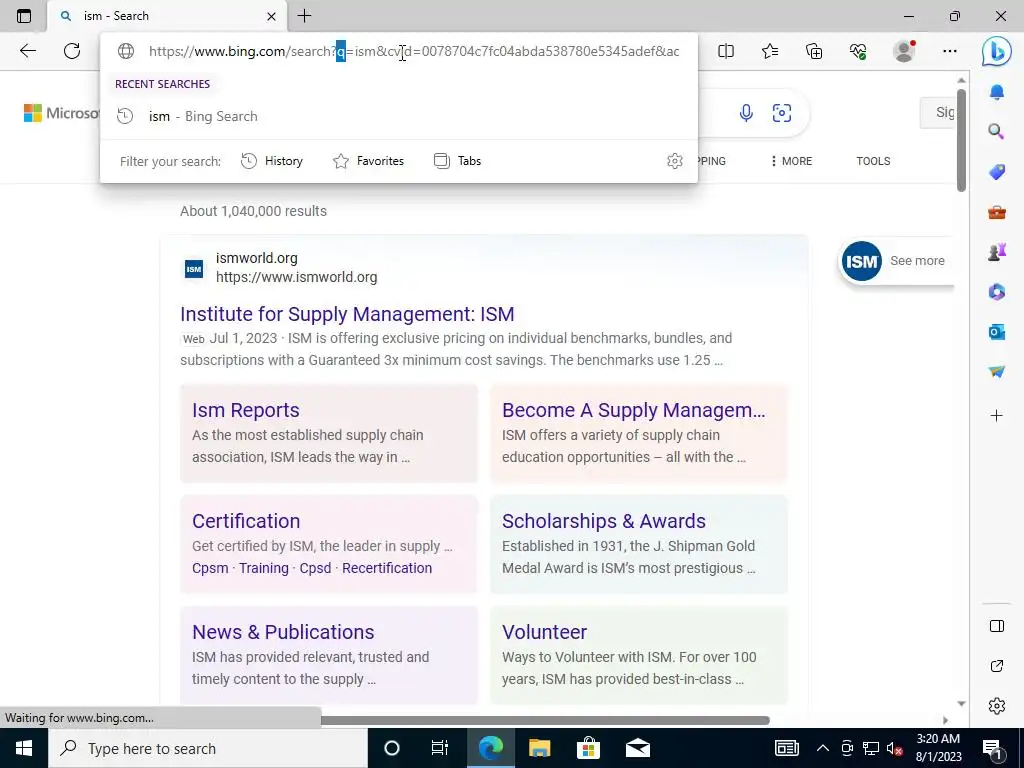The height and width of the screenshot is (768, 1024).
Task: Select the 'ism - Search' tab
Action: [x=167, y=16]
